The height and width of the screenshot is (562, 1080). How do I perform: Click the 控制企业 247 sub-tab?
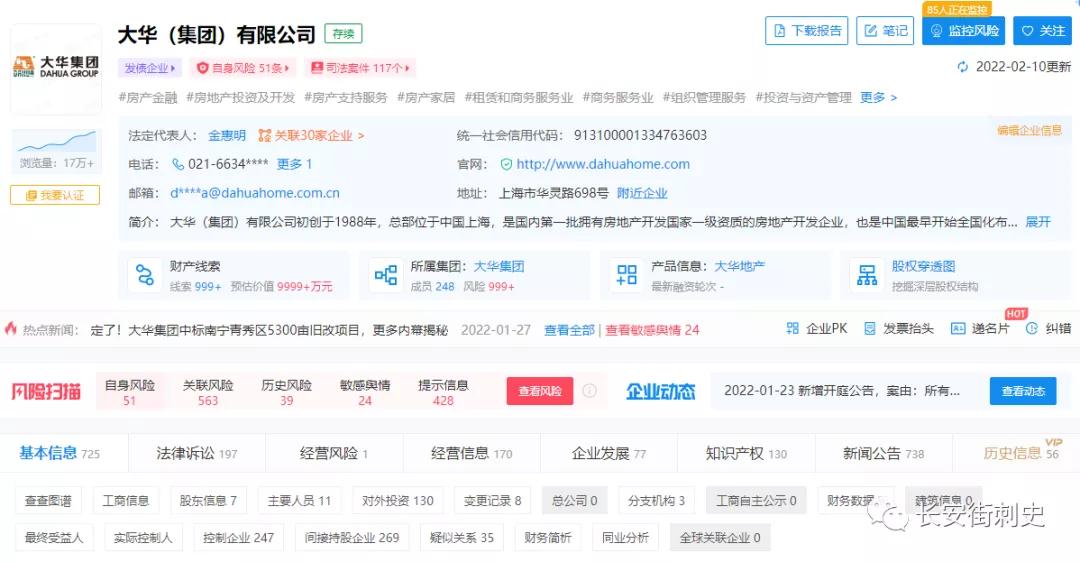coord(238,537)
